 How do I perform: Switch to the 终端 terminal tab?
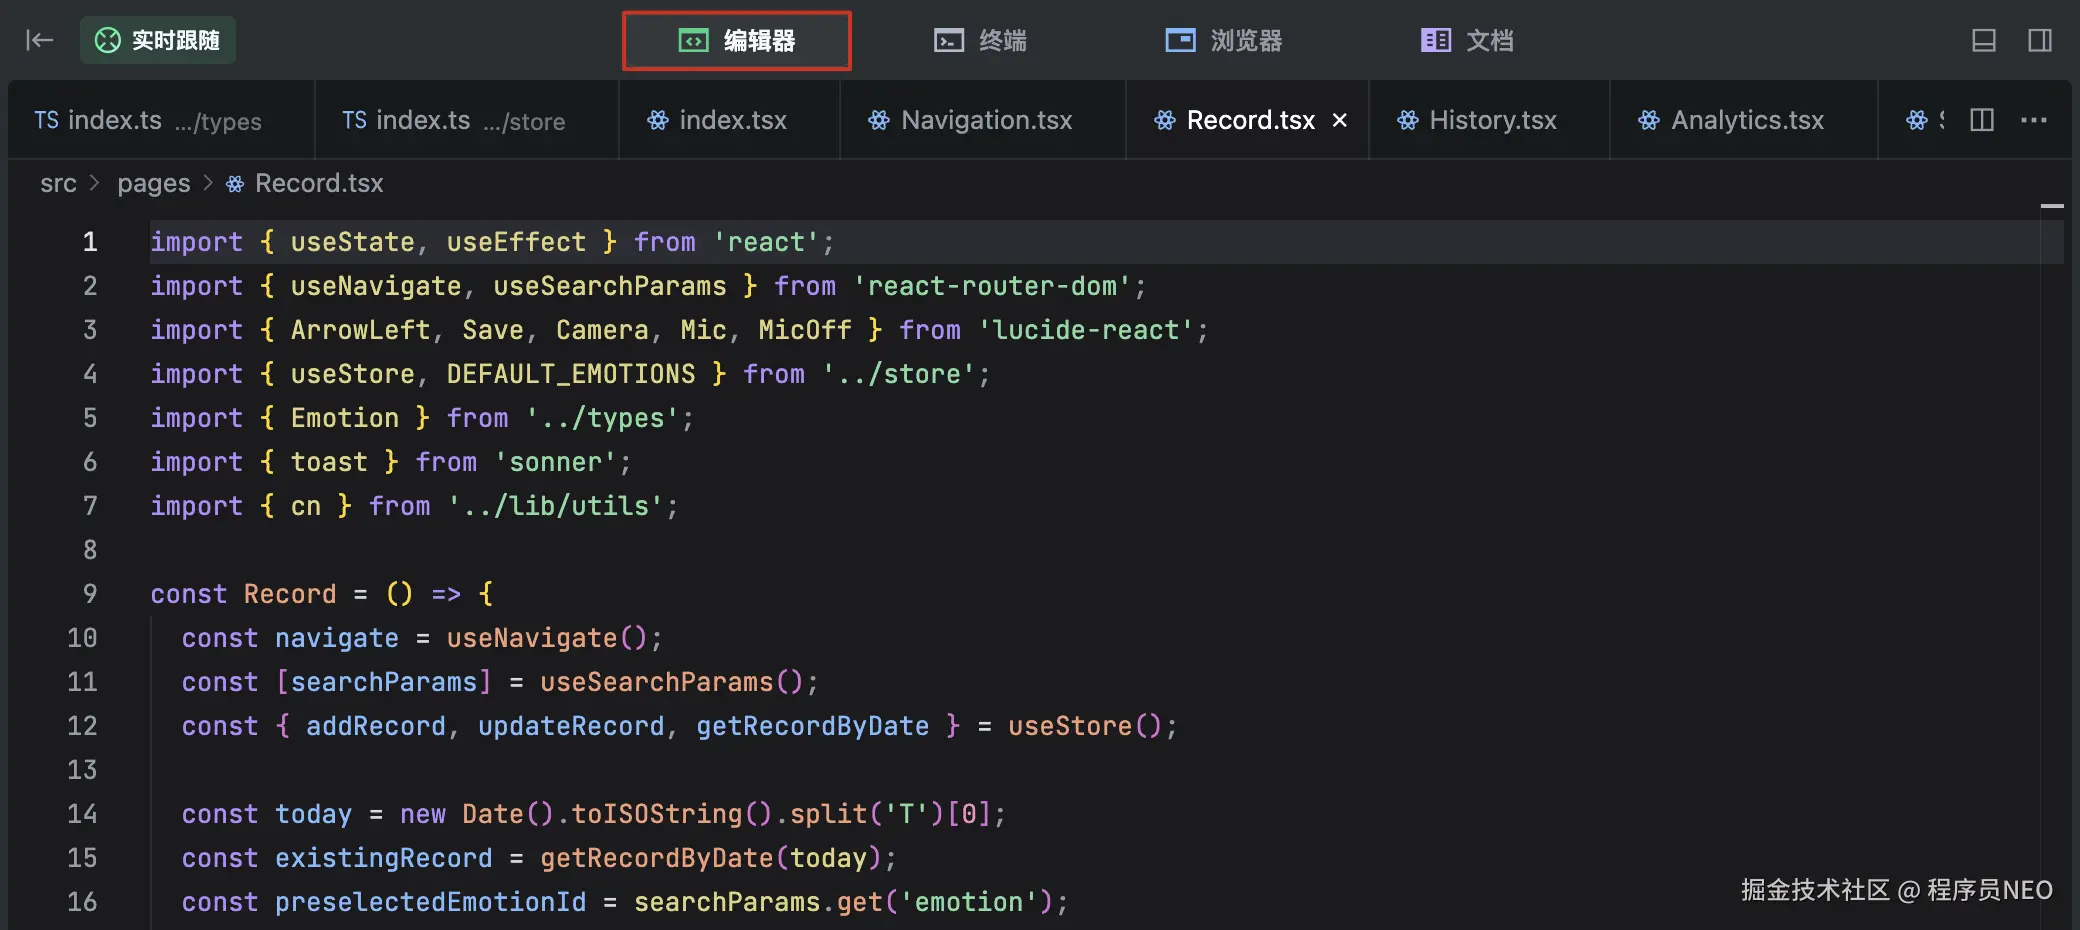(x=980, y=41)
